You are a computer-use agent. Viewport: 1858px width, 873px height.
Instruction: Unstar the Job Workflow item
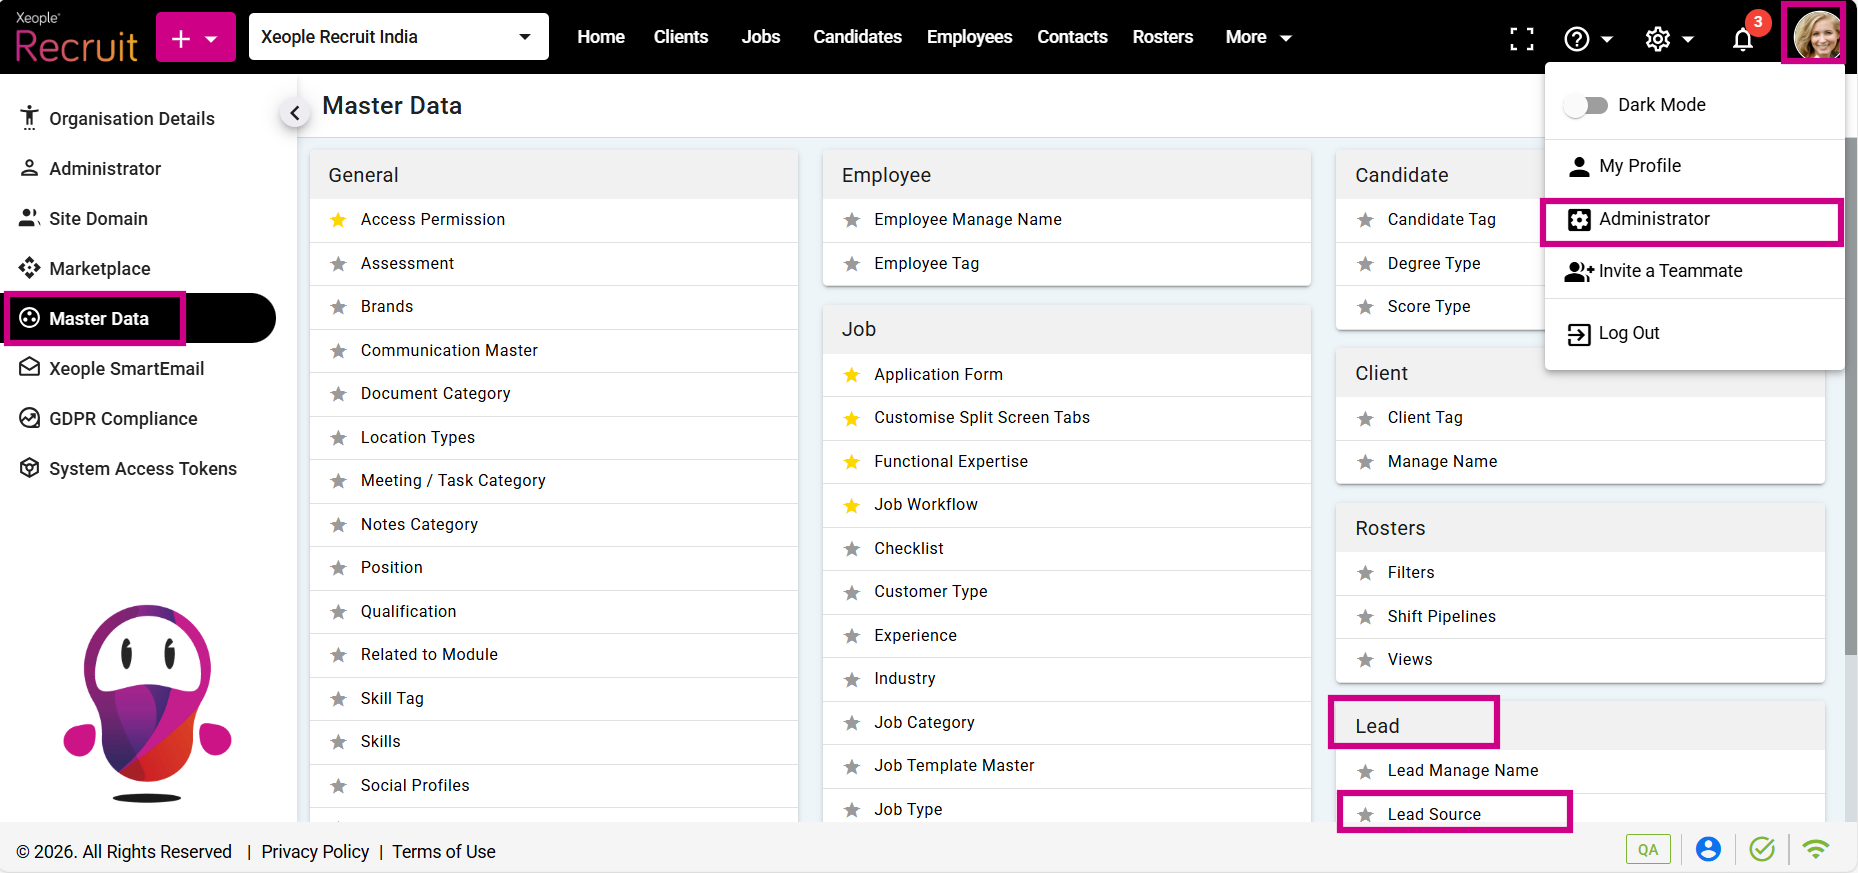tap(851, 506)
